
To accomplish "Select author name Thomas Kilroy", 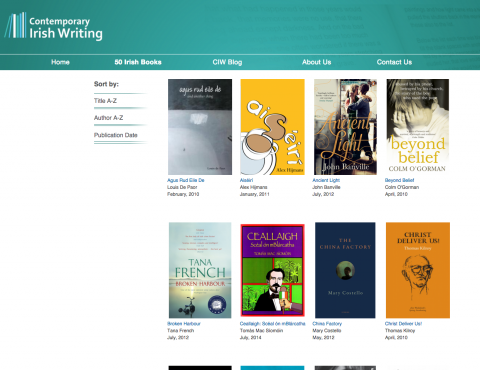I will click(x=400, y=331).
